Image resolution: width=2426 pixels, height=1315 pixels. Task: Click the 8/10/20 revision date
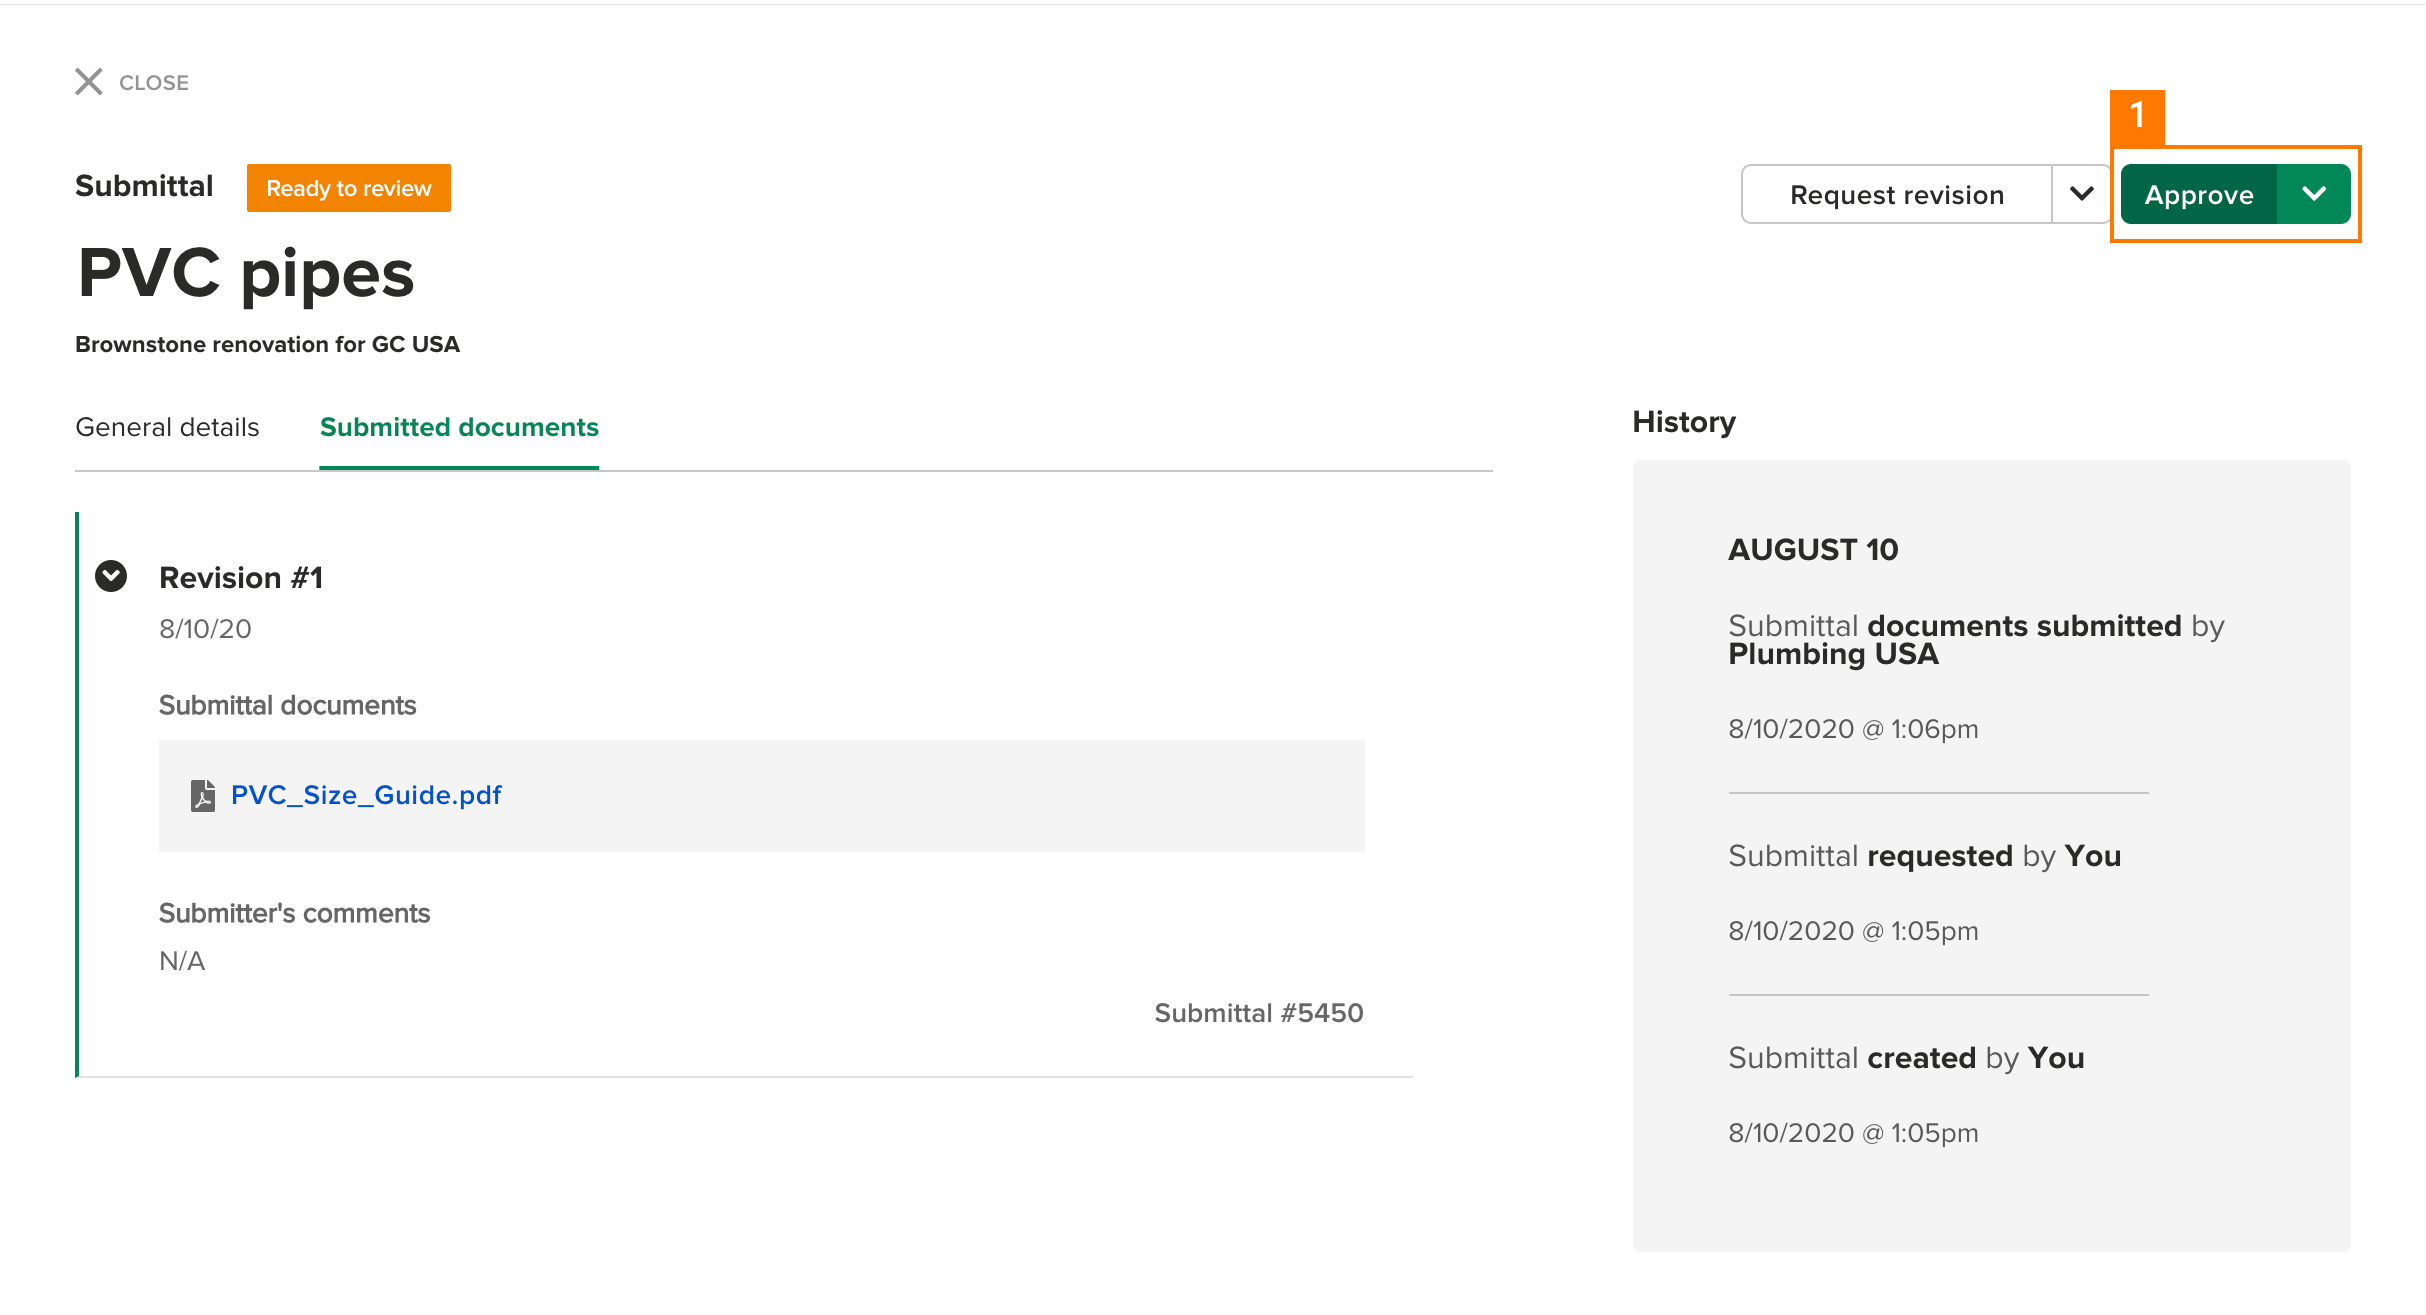205,629
